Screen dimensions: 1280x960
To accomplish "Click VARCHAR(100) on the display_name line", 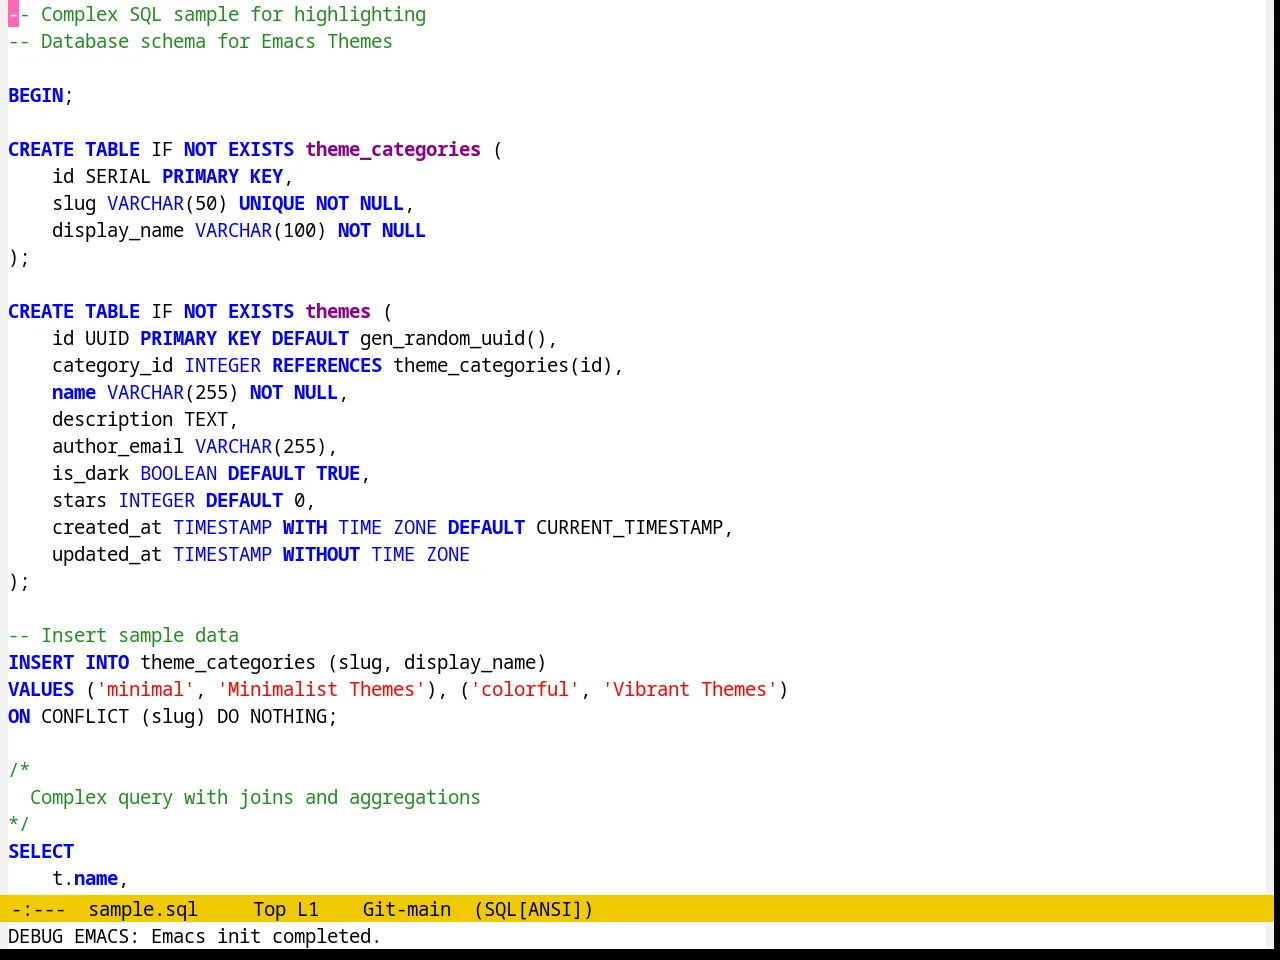I will click(261, 230).
